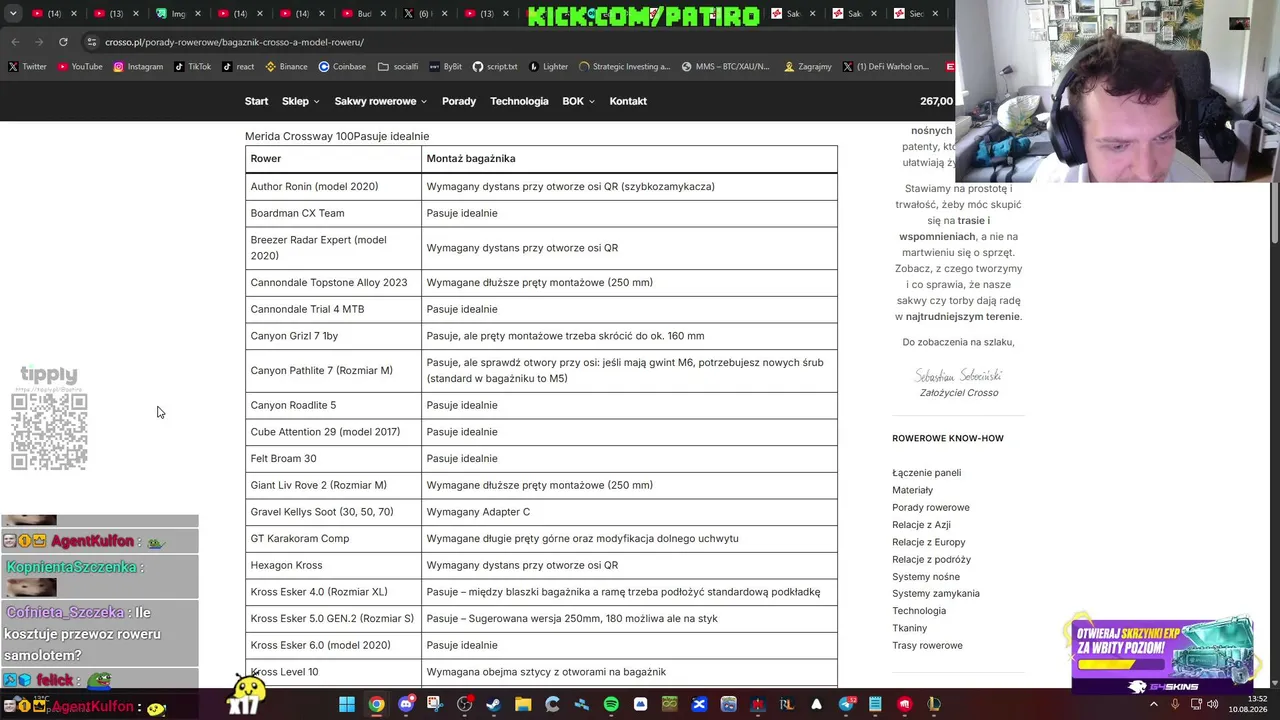Click the tipply QR code
The image size is (1280, 720).
[x=49, y=431]
